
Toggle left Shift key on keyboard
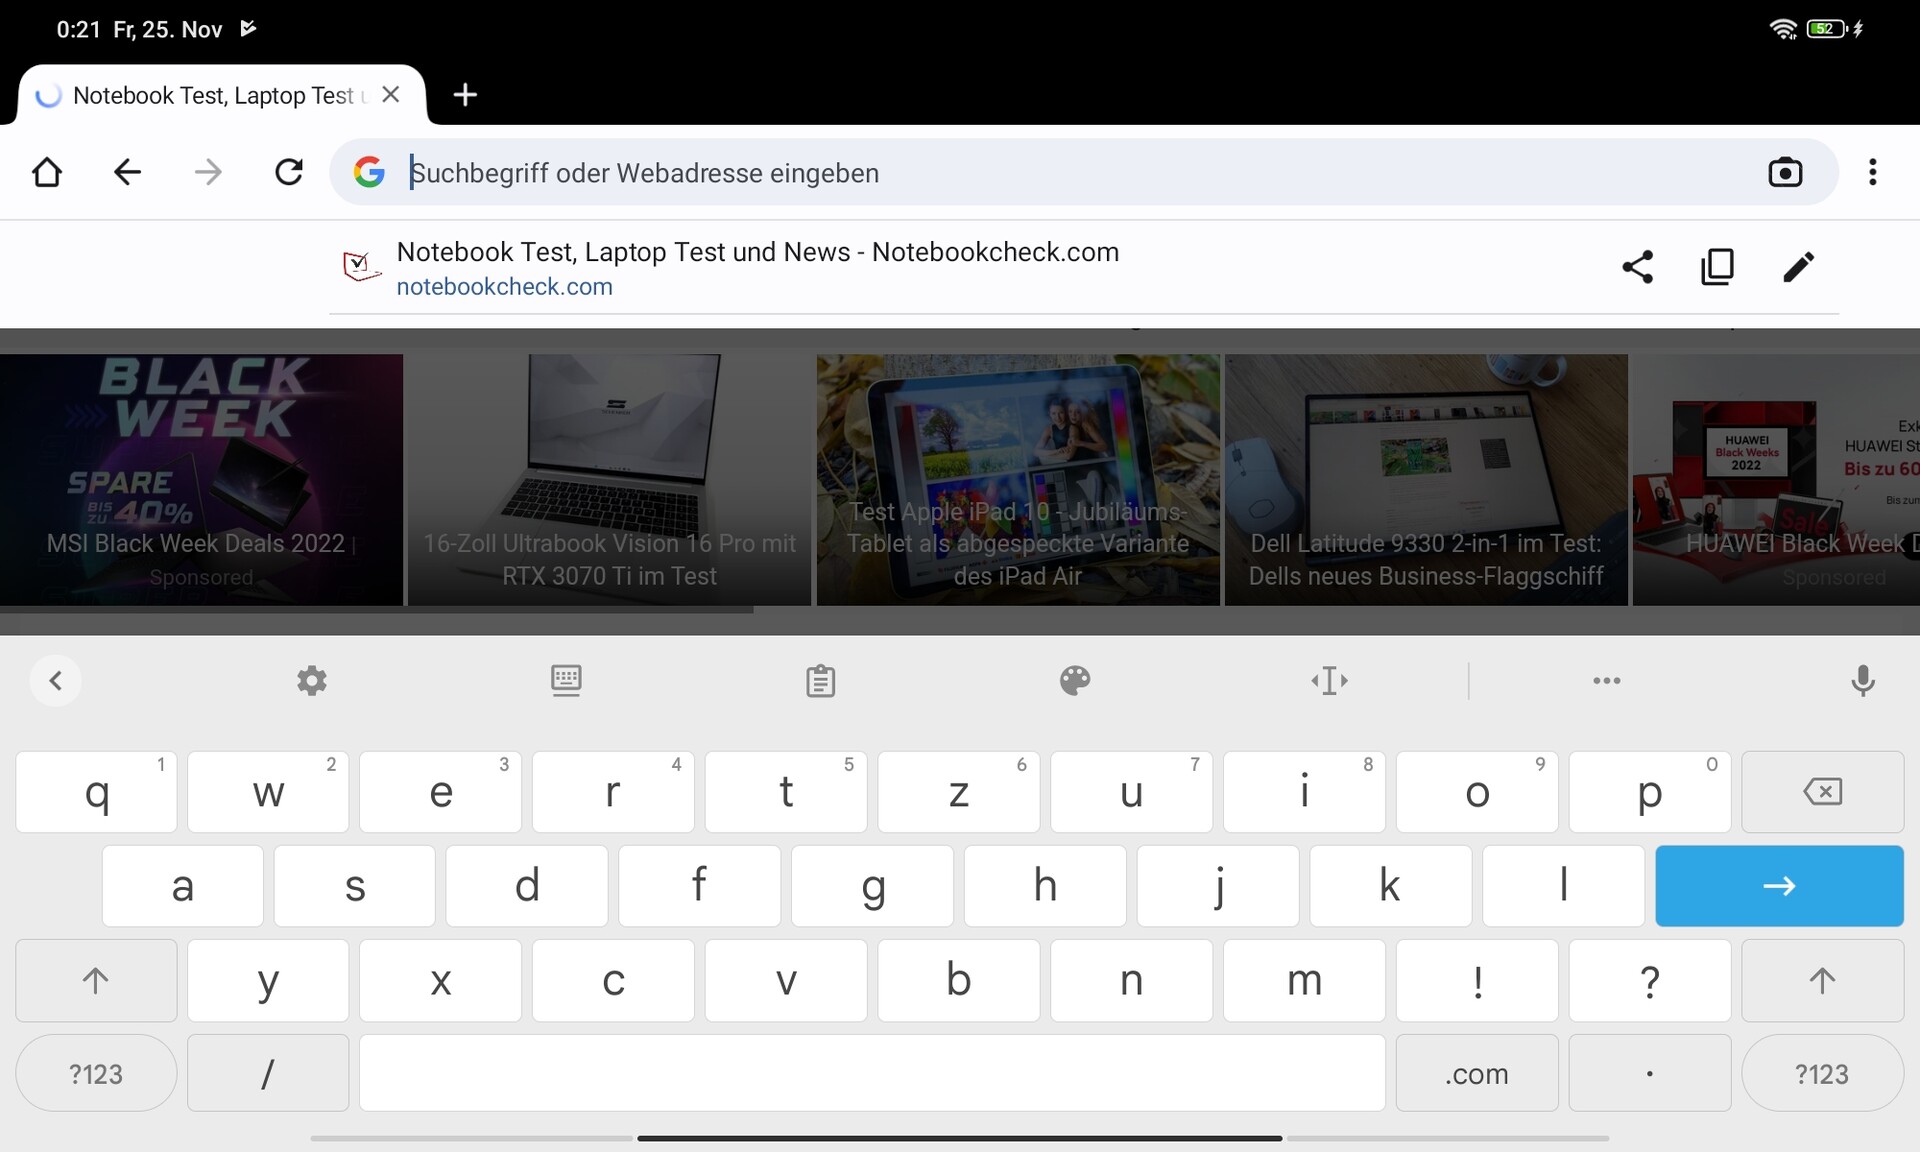(x=96, y=980)
